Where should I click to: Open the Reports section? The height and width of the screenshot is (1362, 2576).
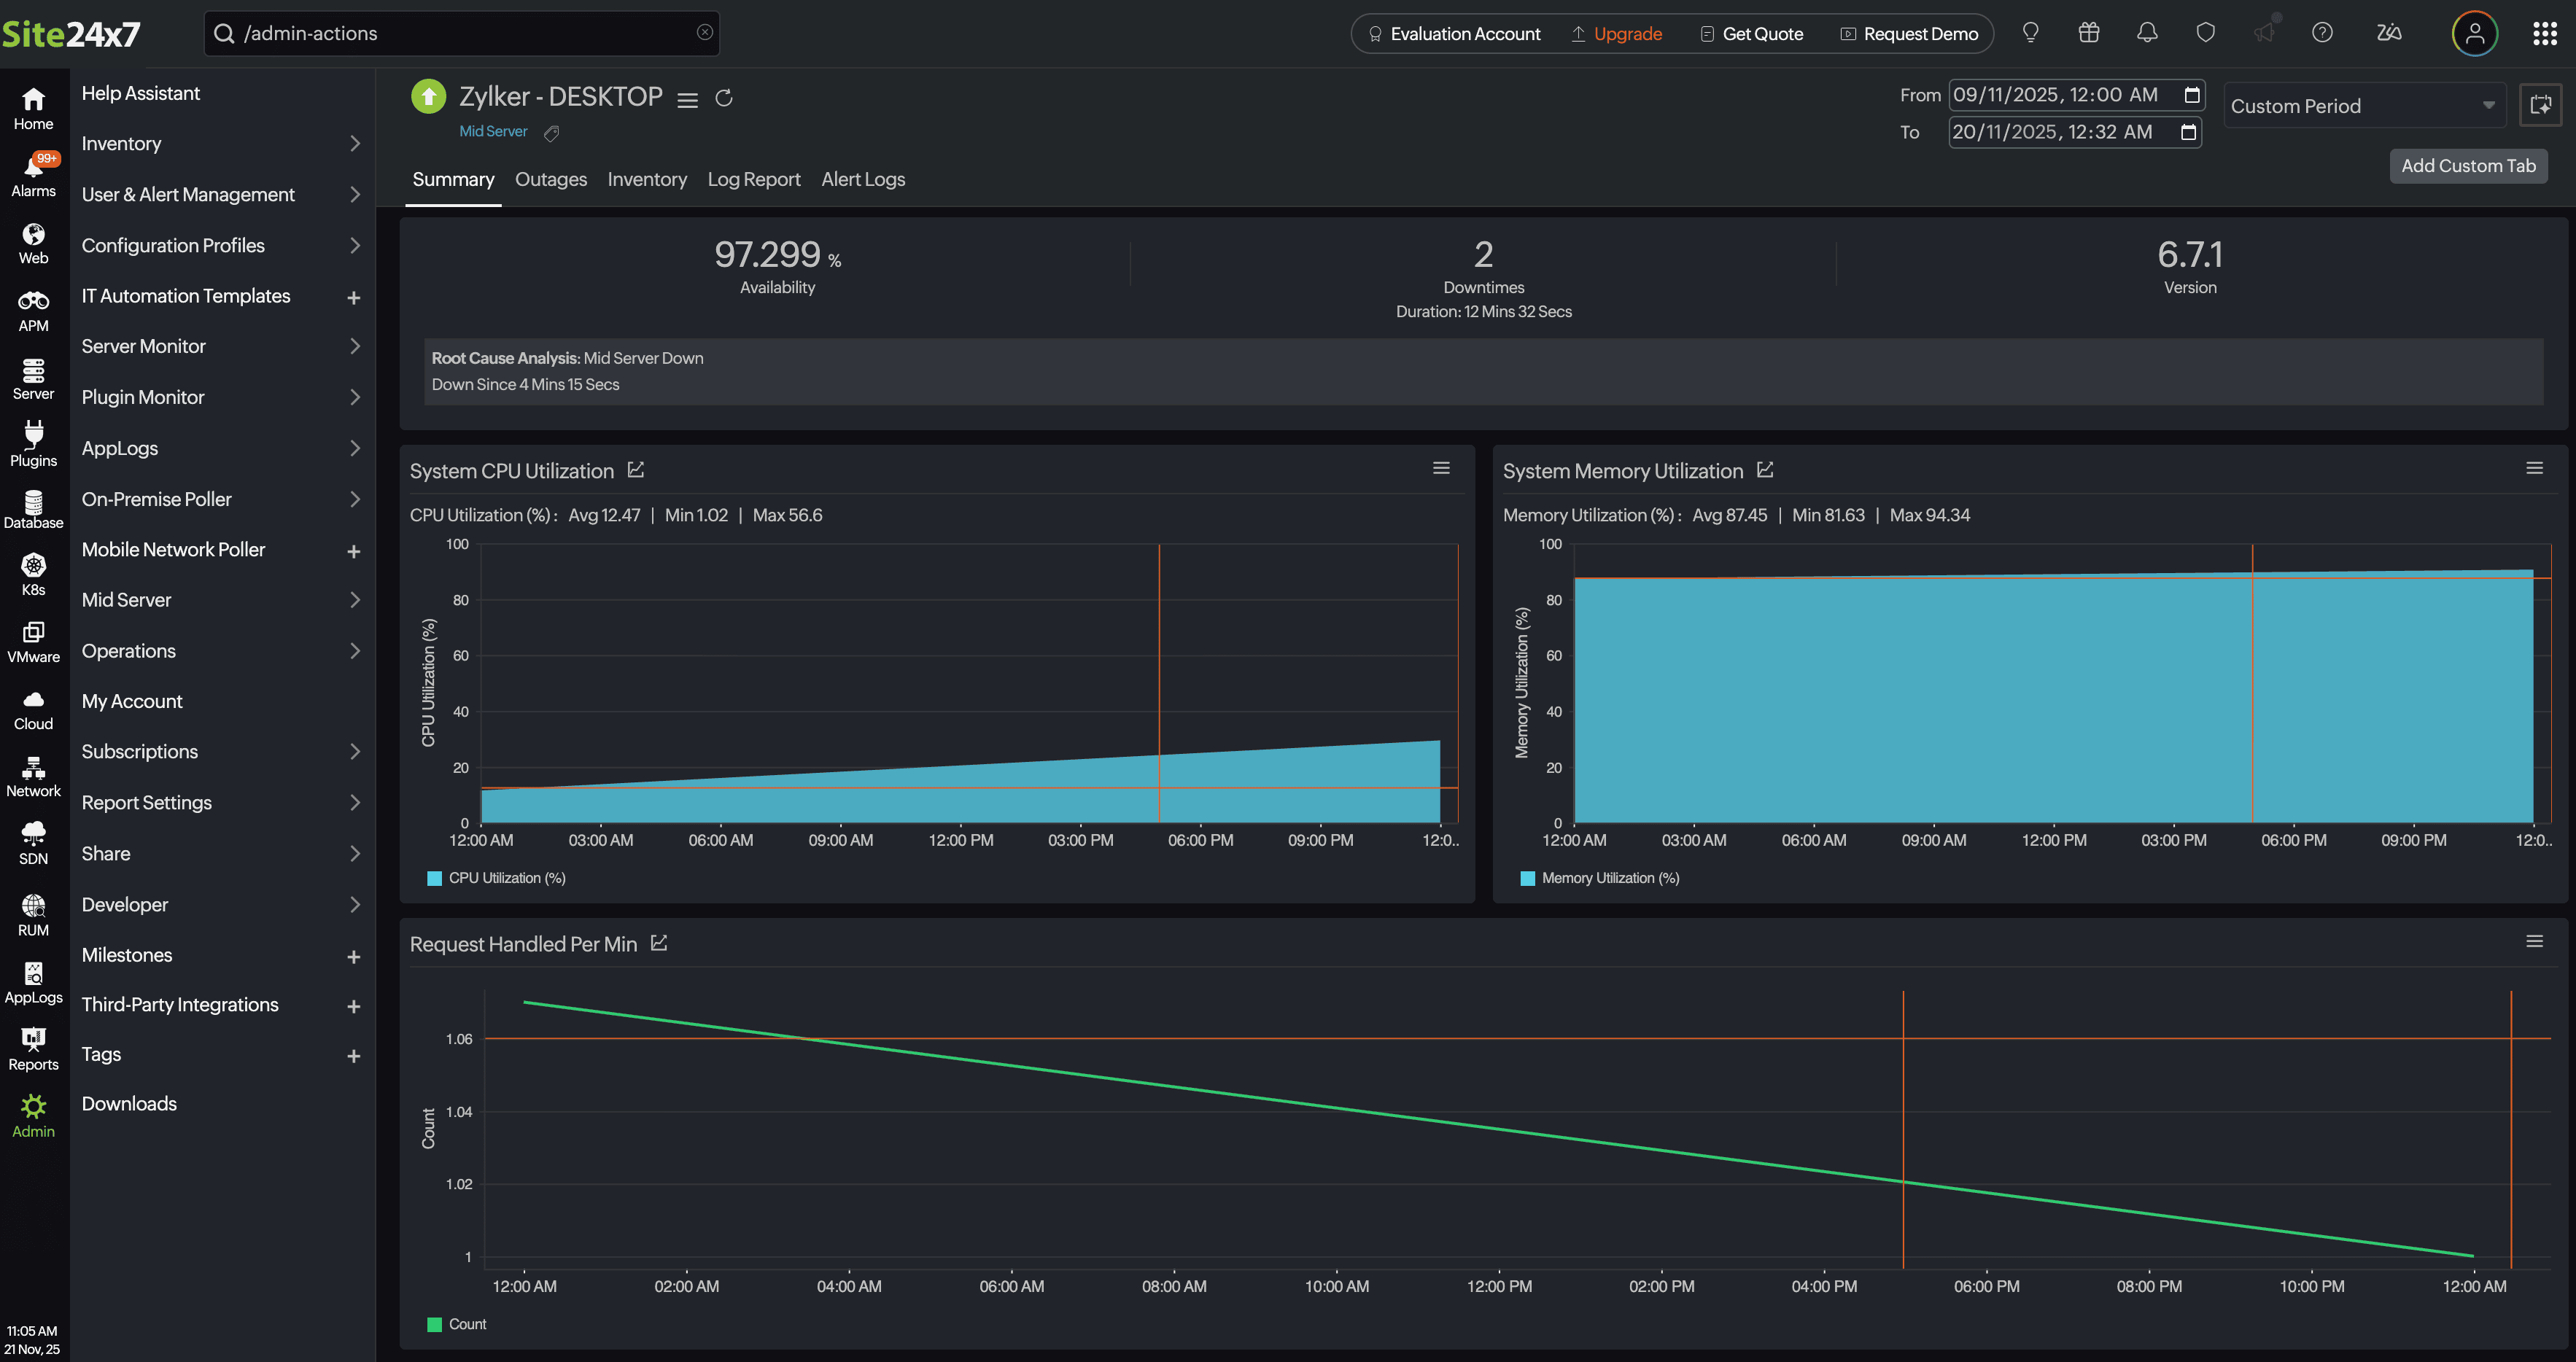click(33, 1046)
